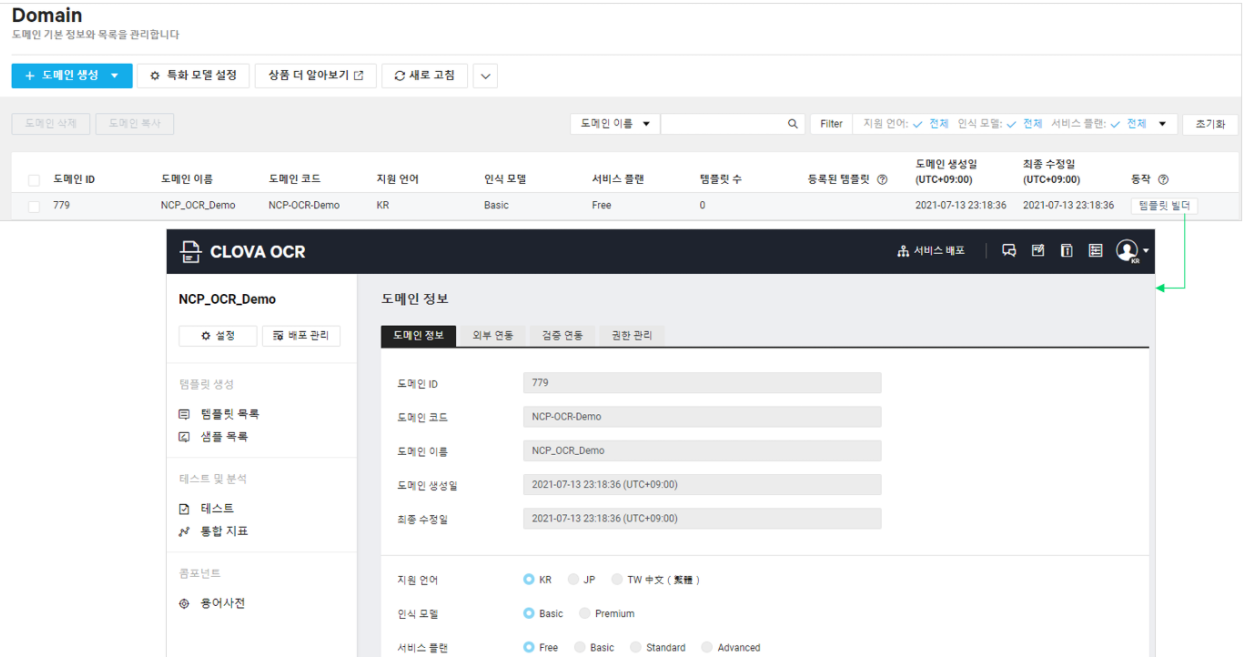Open the filter options dropdown arrow before 초기화
Image resolution: width=1245 pixels, height=657 pixels.
(1162, 124)
